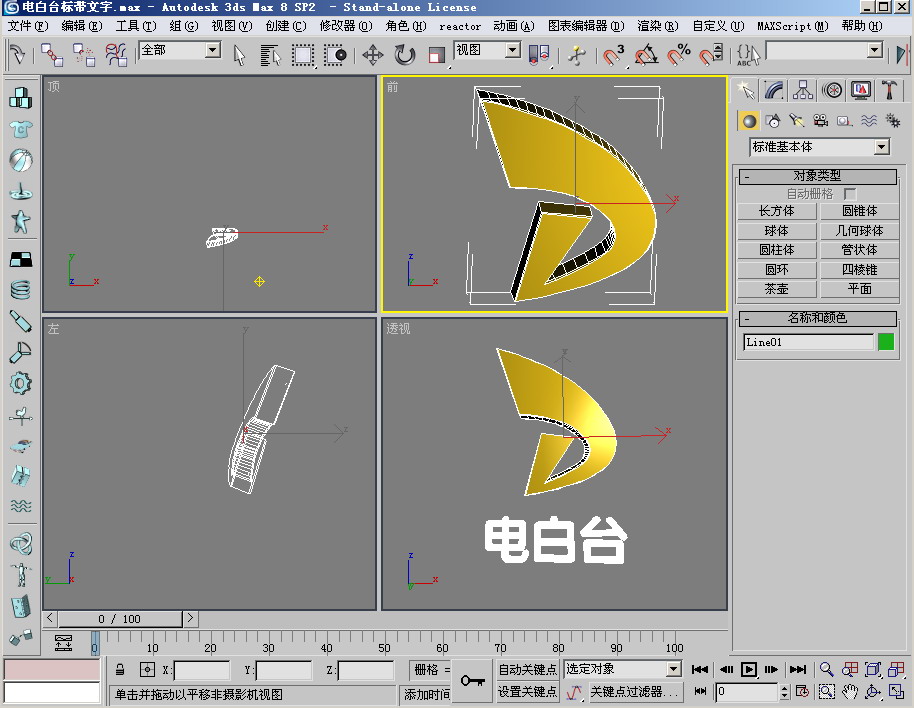This screenshot has width=914, height=708.
Task: Open the Modify panel tab
Action: (774, 91)
